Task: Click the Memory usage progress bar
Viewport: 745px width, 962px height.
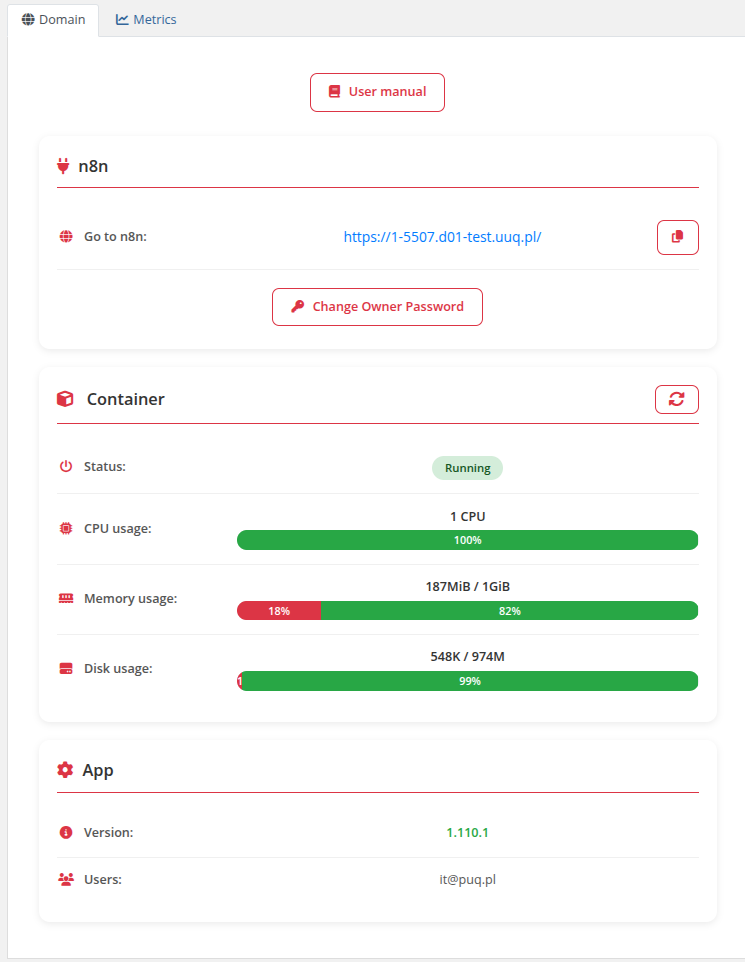Action: point(467,610)
